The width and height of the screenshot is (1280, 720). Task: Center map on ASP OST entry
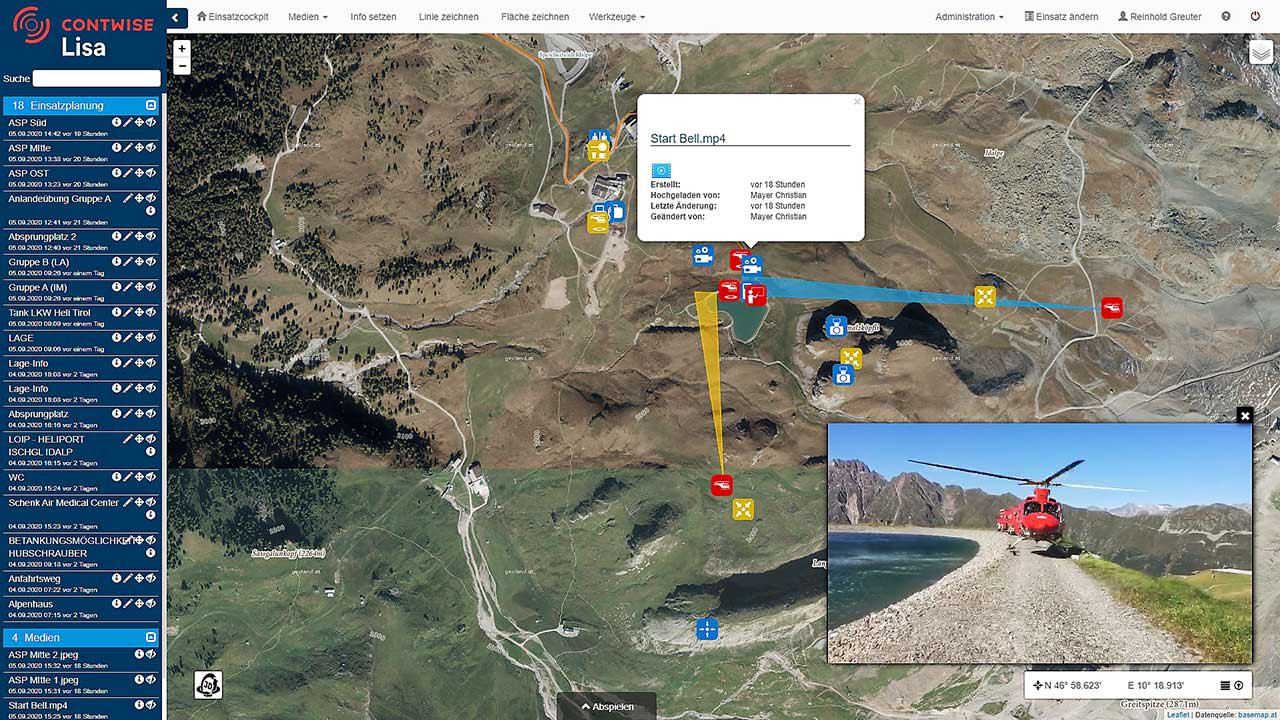139,173
